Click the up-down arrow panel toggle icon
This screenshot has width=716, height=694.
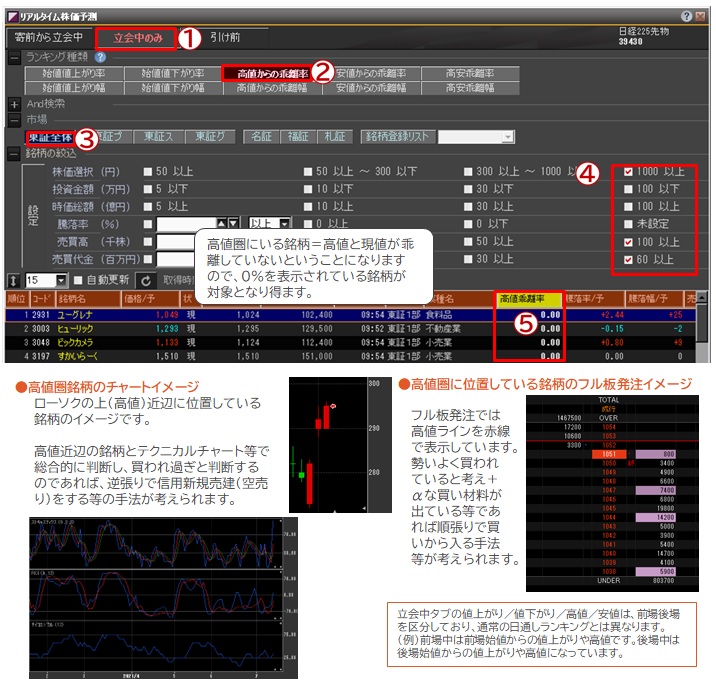point(14,280)
